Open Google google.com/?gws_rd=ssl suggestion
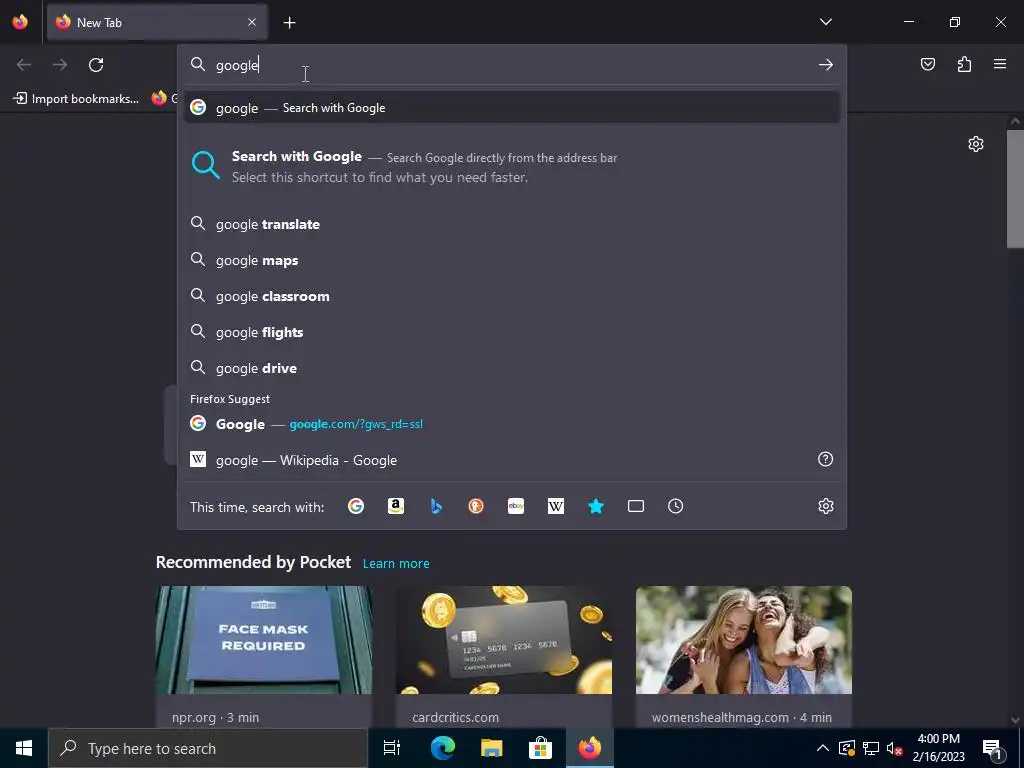The height and width of the screenshot is (768, 1024). click(512, 424)
